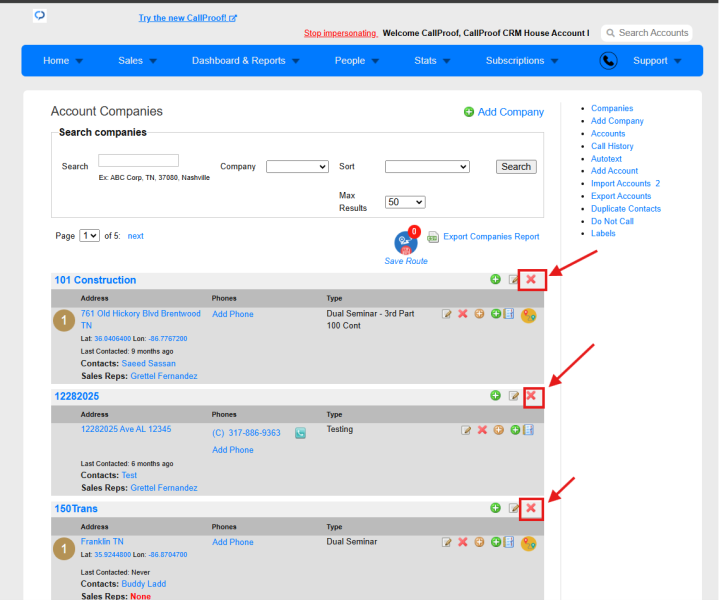Click the Save Route icon

(406, 243)
